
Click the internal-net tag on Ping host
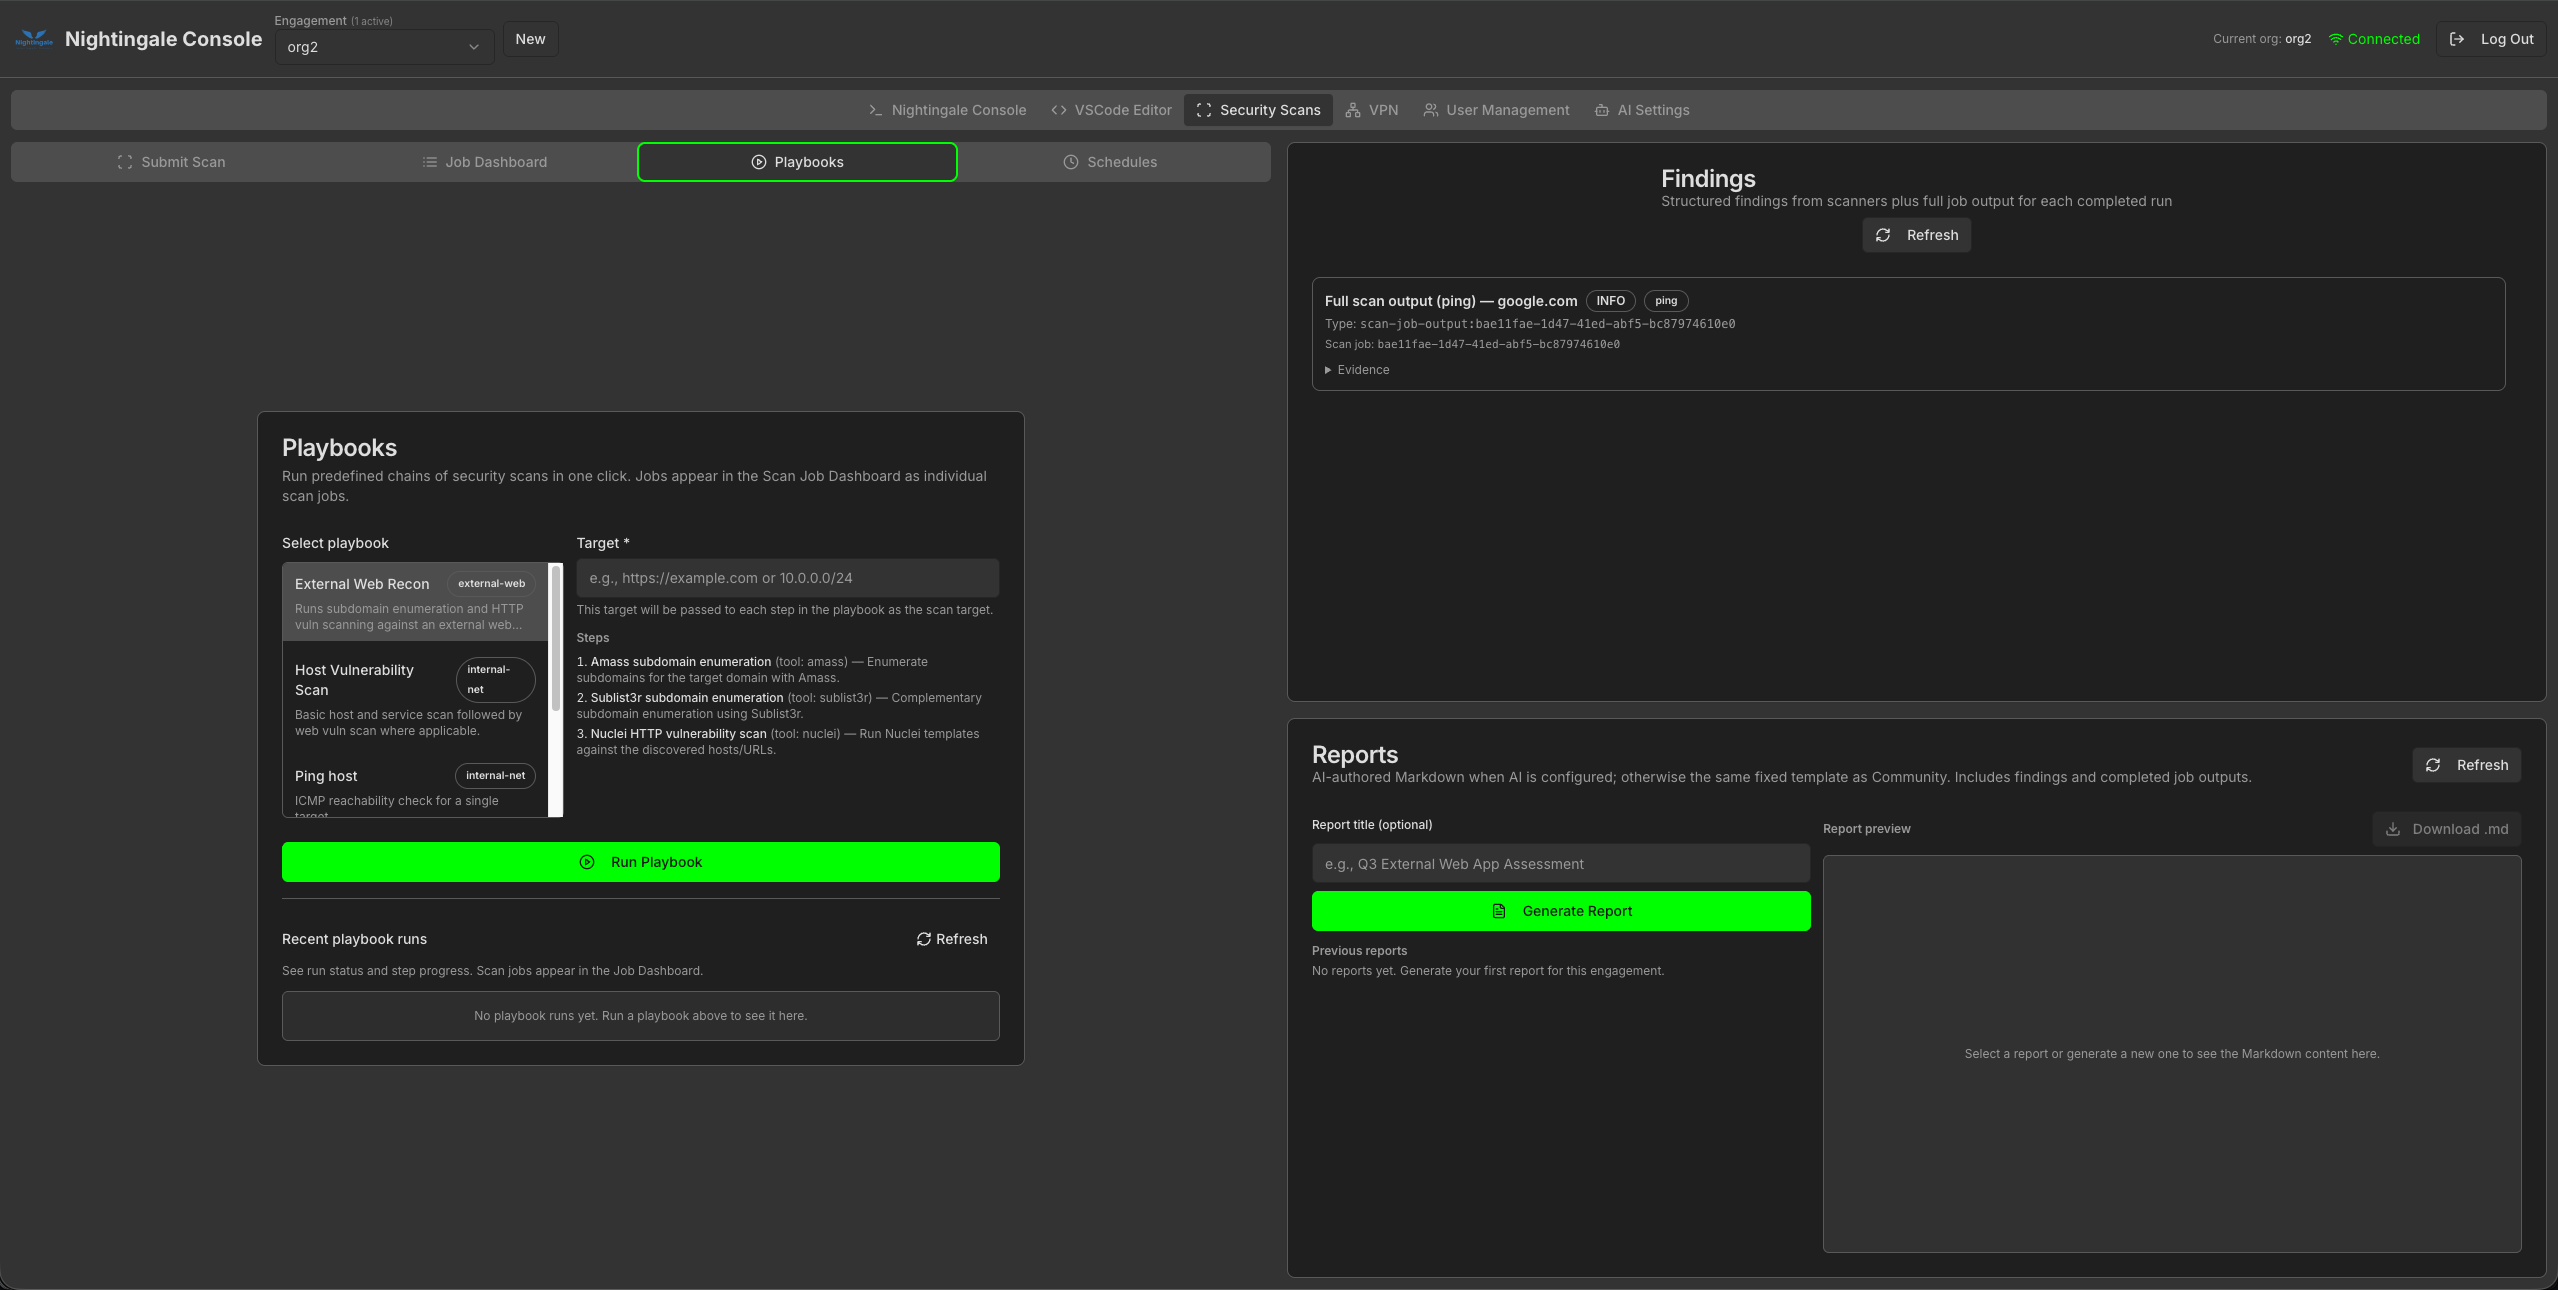coord(495,776)
